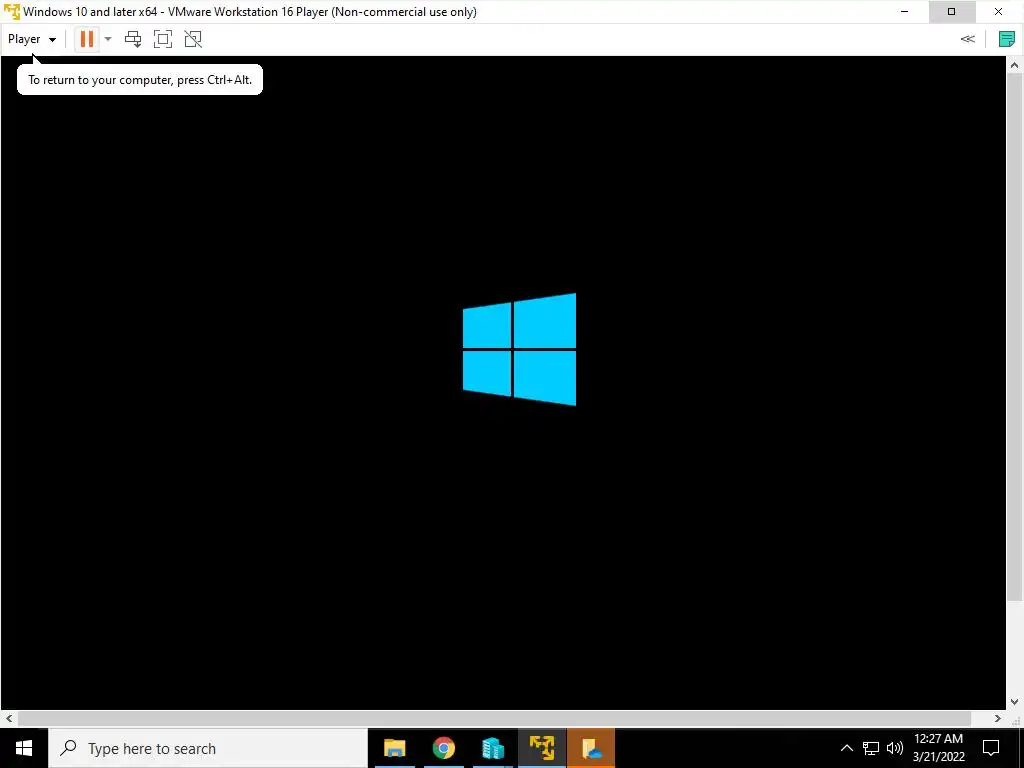
Task: Open clock showing 12:27 AM
Action: [938, 748]
